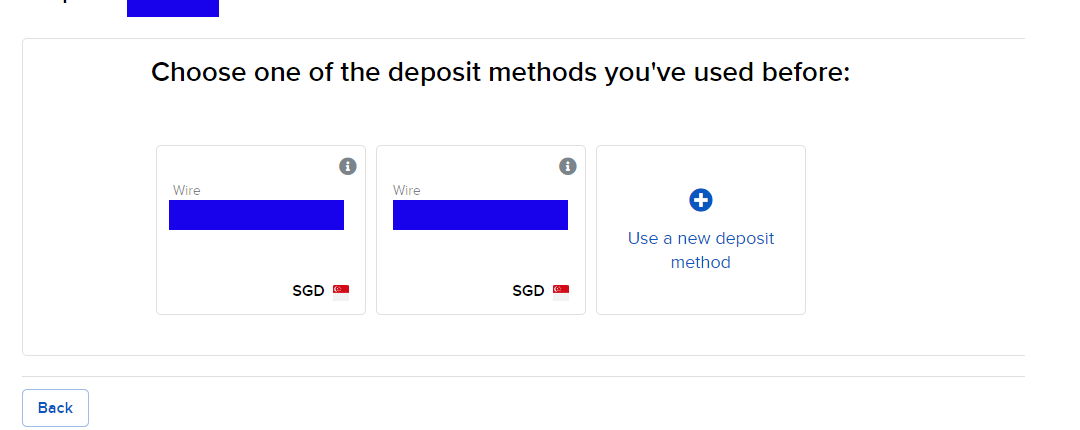Click redacted account name on second Wire card
This screenshot has height=430, width=1080.
pyautogui.click(x=480, y=215)
